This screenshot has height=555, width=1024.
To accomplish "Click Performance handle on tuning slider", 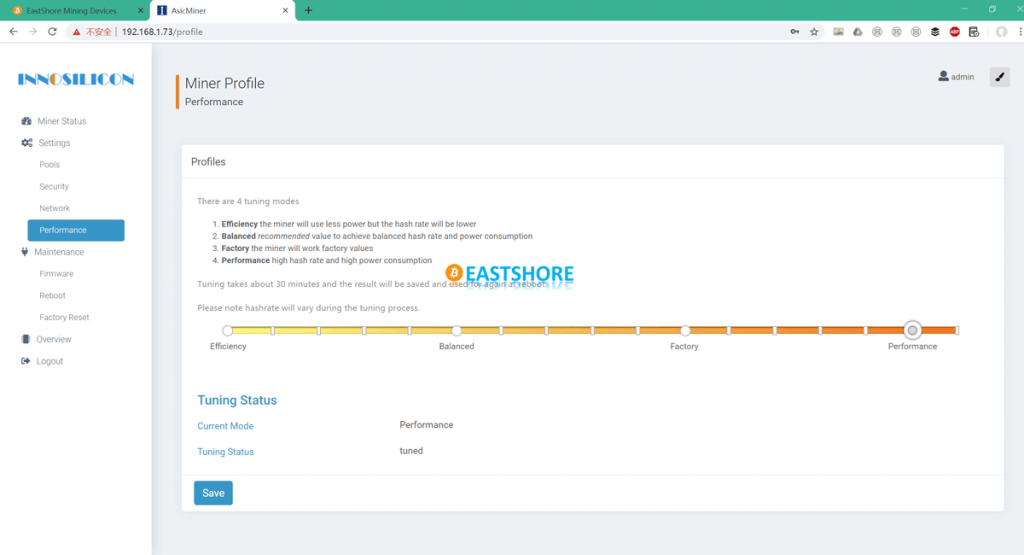I will pyautogui.click(x=912, y=330).
